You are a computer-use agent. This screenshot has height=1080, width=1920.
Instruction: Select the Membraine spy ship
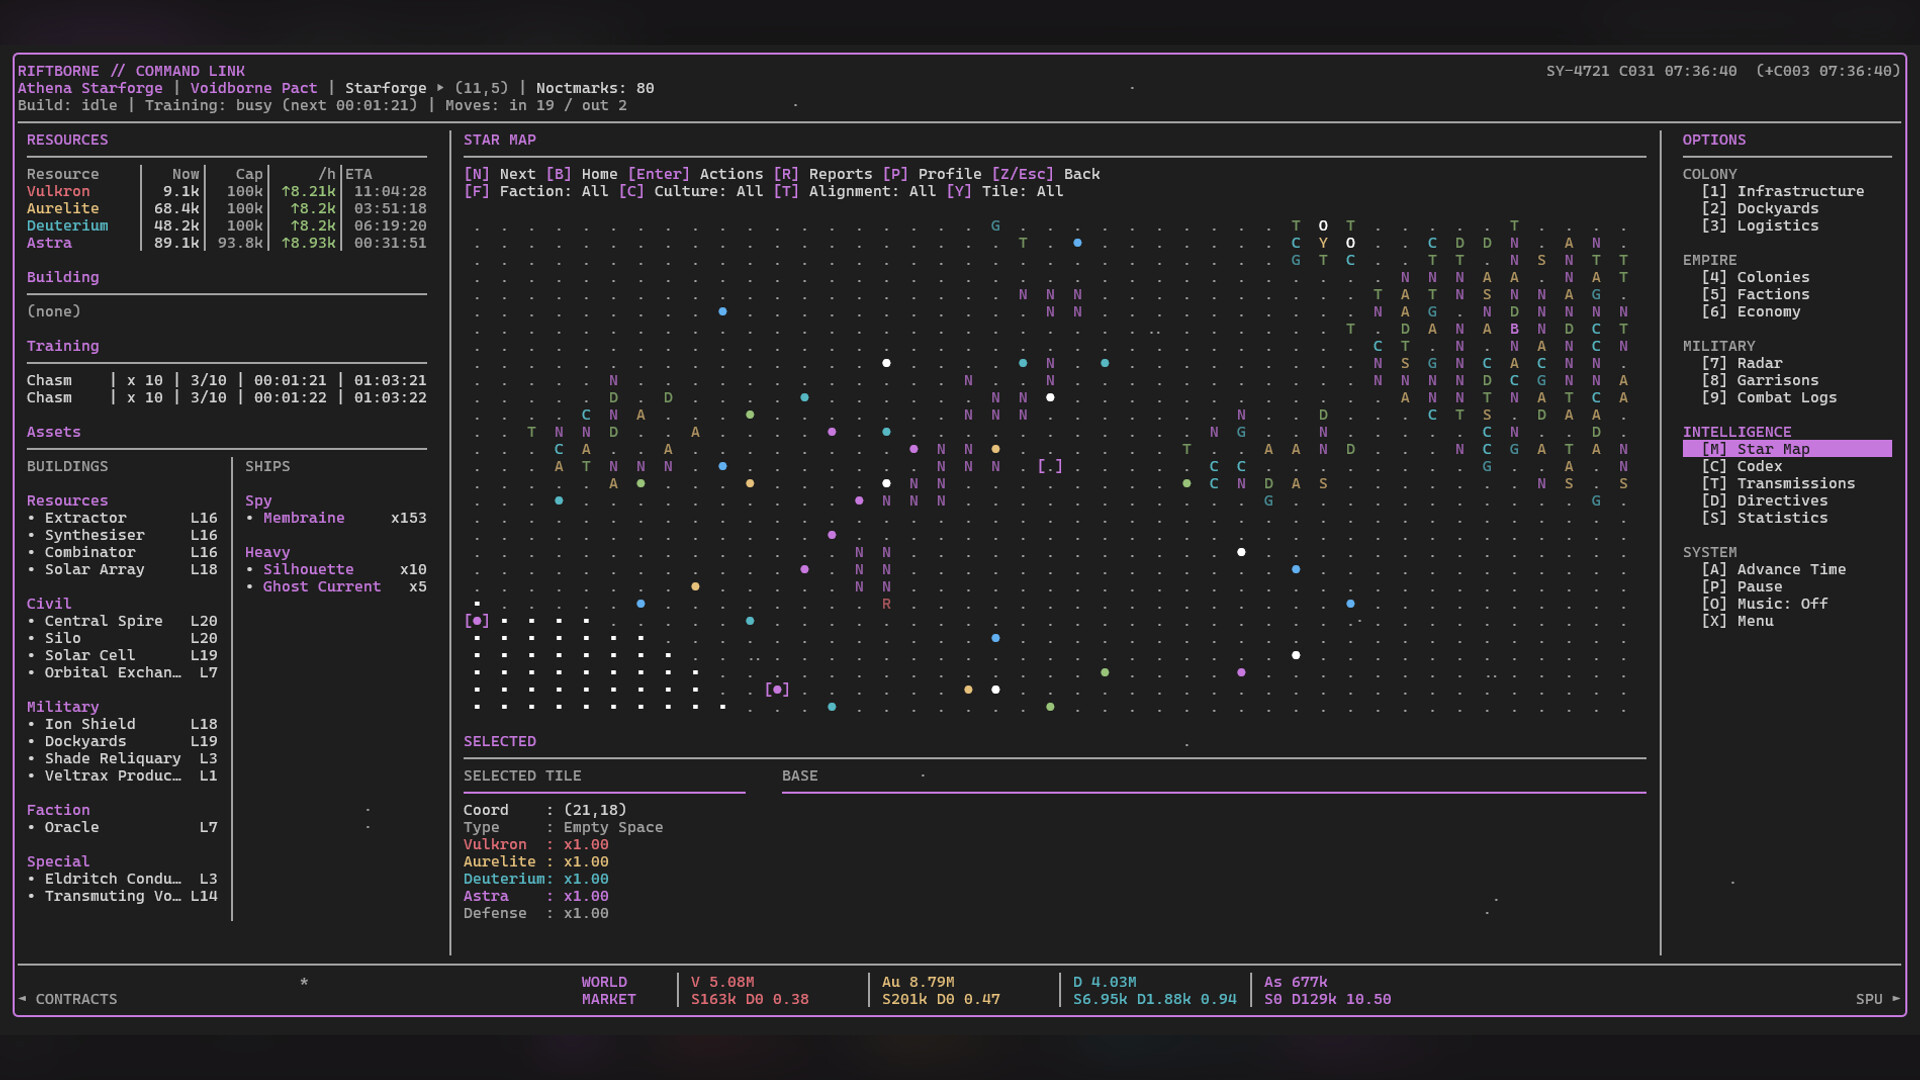(336, 518)
